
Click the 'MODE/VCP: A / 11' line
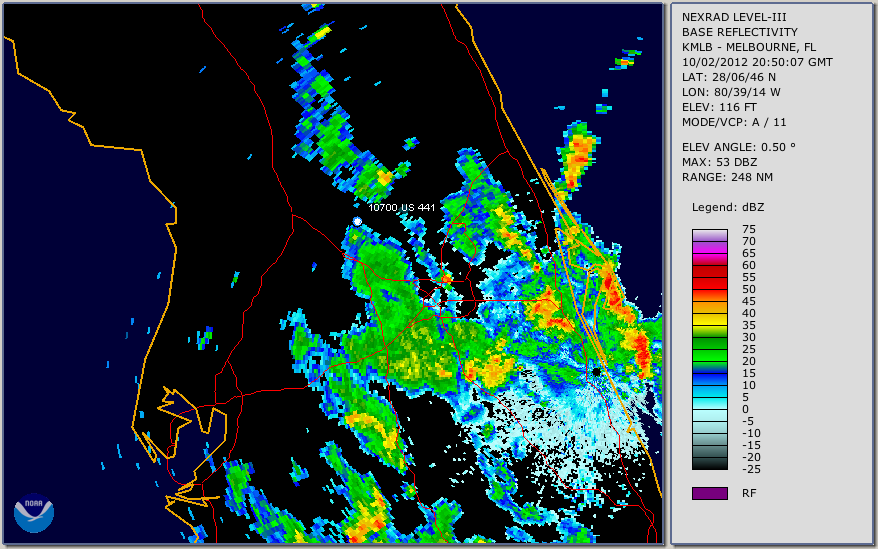pyautogui.click(x=734, y=122)
